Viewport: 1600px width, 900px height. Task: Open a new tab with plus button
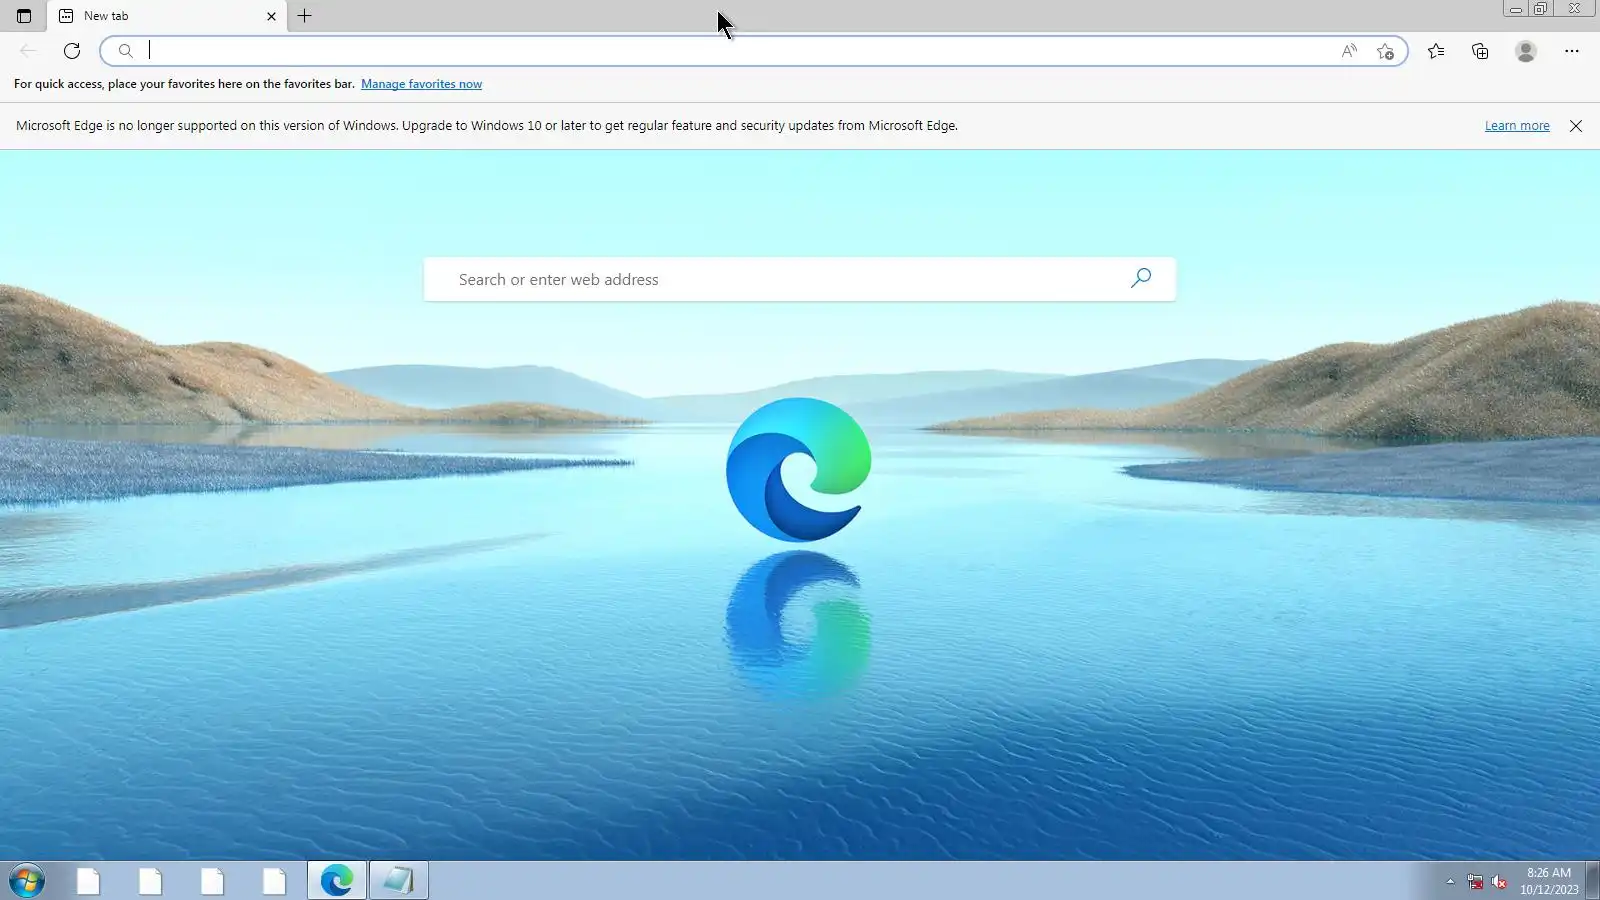click(305, 16)
